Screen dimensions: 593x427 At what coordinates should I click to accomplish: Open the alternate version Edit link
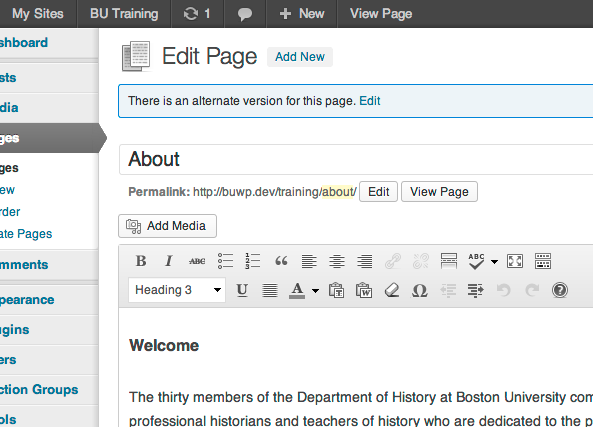pos(369,101)
